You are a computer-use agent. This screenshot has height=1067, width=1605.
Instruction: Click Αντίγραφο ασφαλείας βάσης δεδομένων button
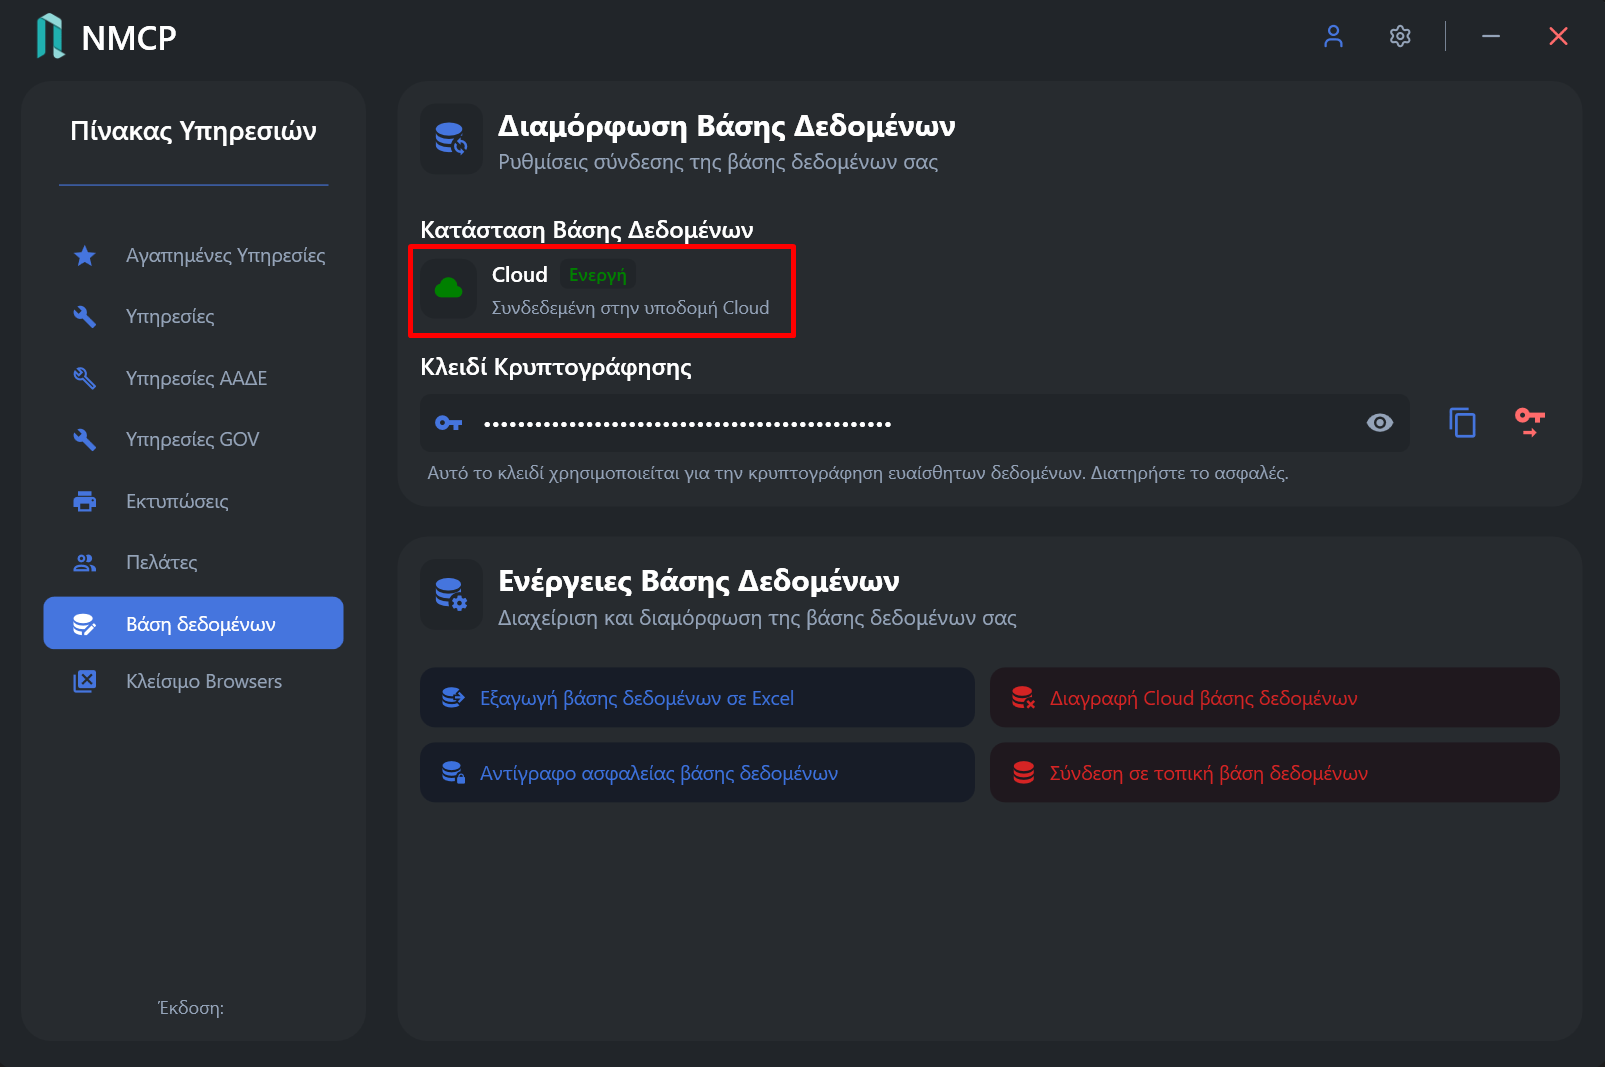click(697, 773)
